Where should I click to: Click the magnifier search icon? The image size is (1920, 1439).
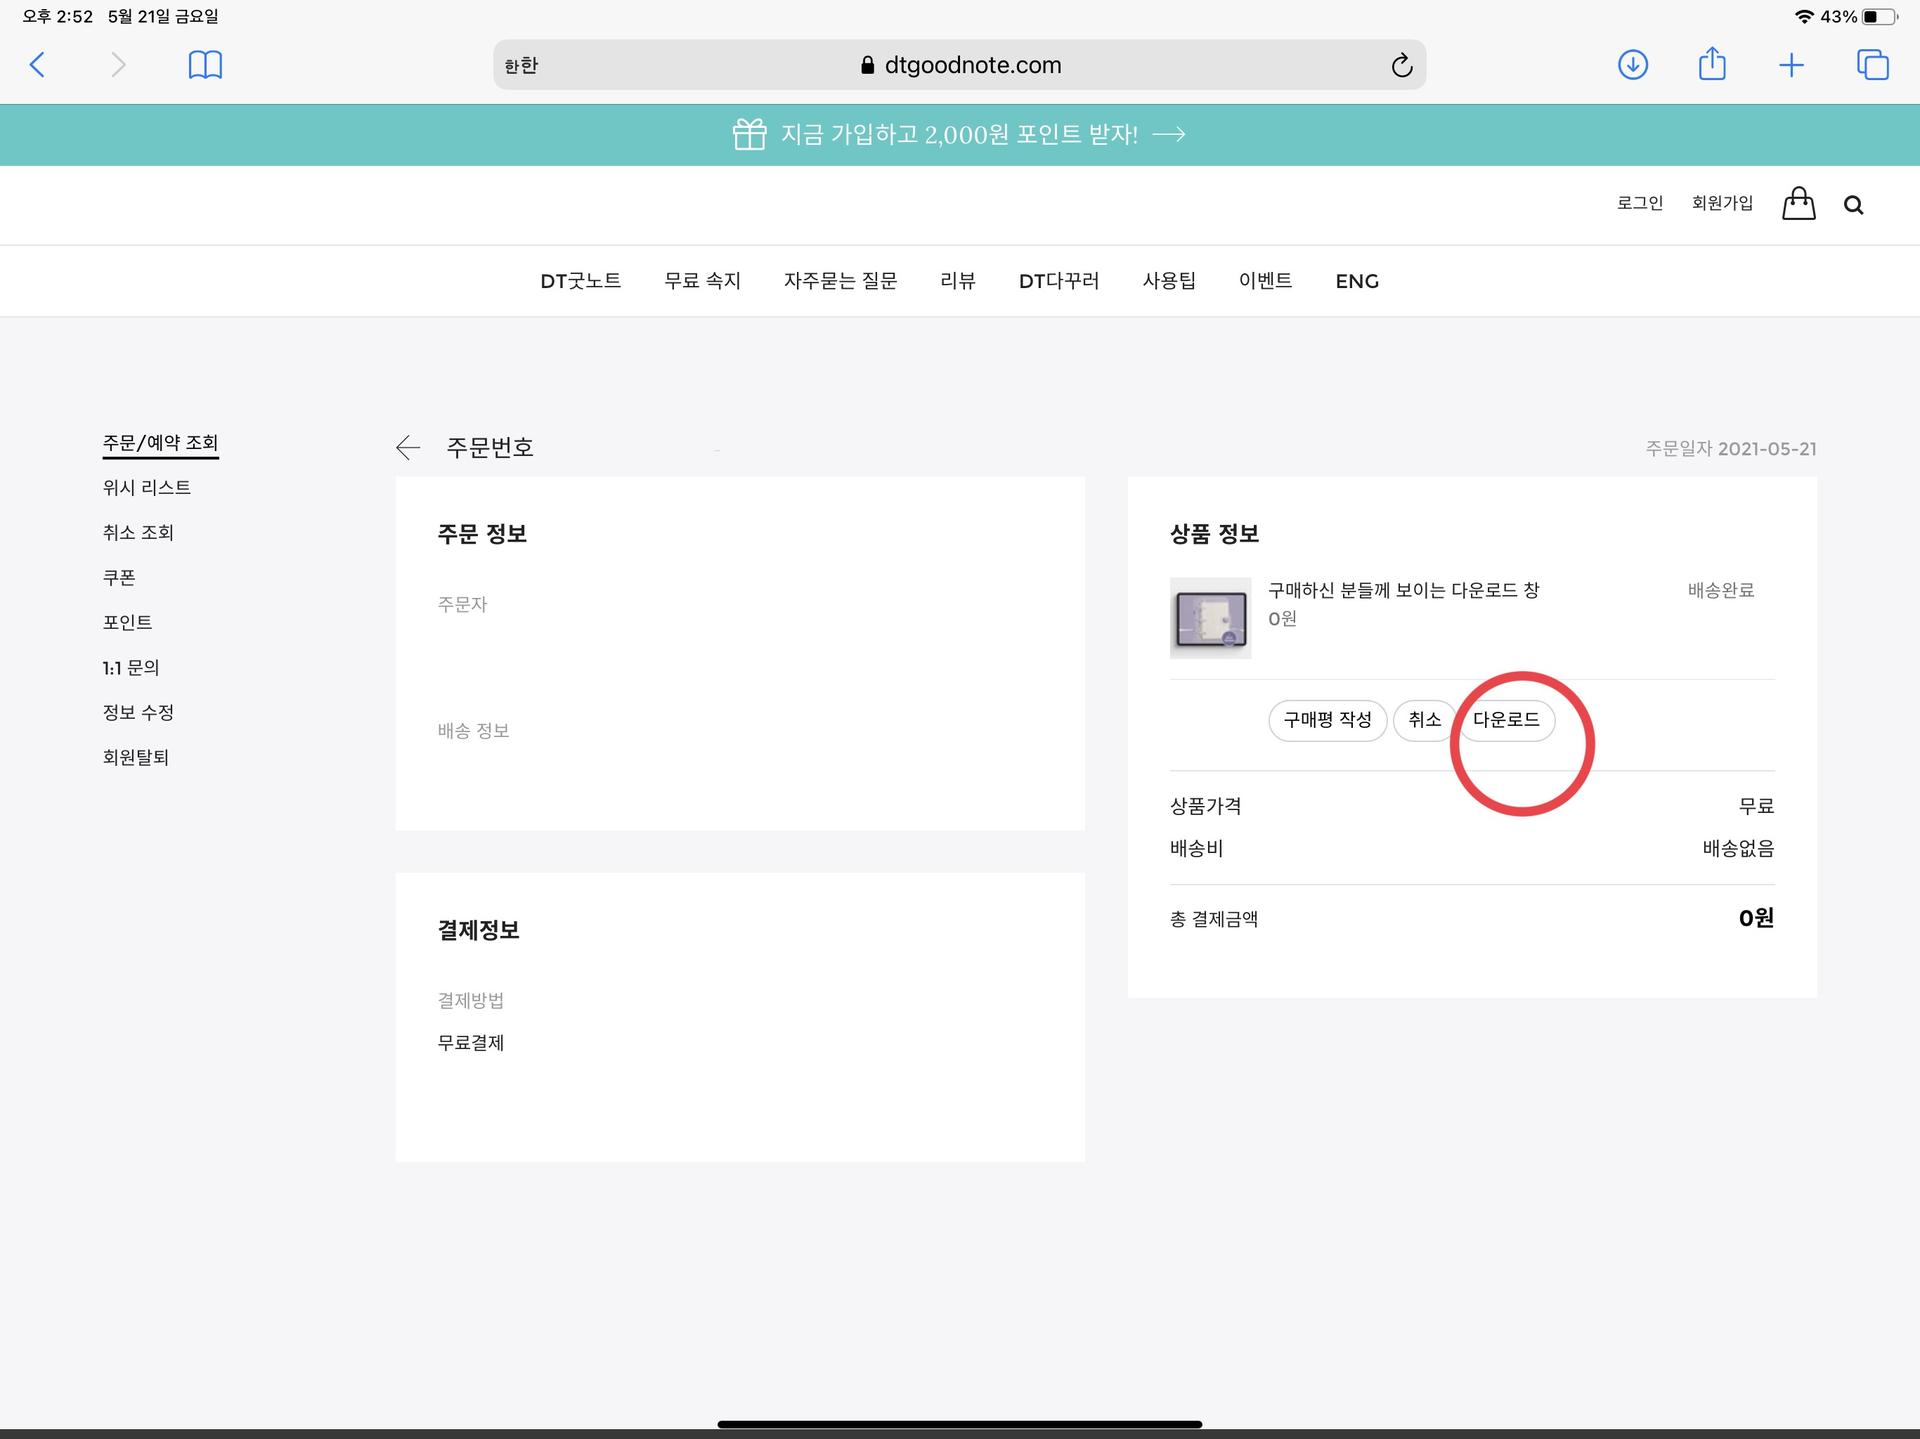tap(1853, 205)
